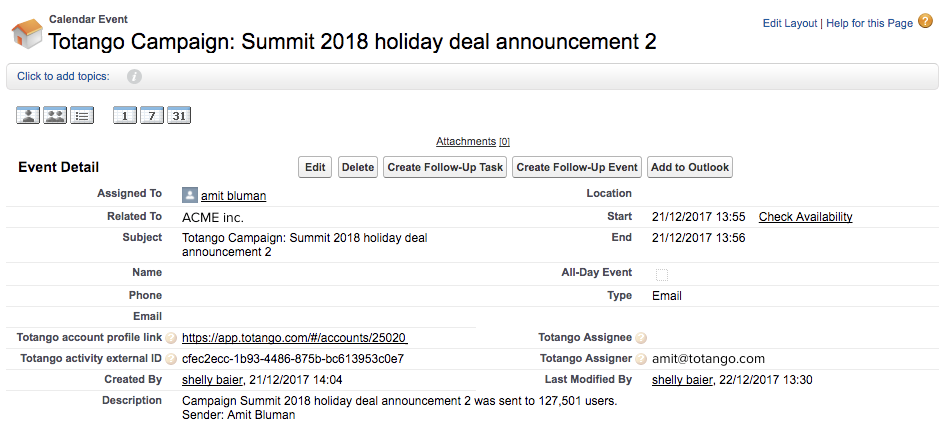Click the Type value Email

pyautogui.click(x=667, y=296)
